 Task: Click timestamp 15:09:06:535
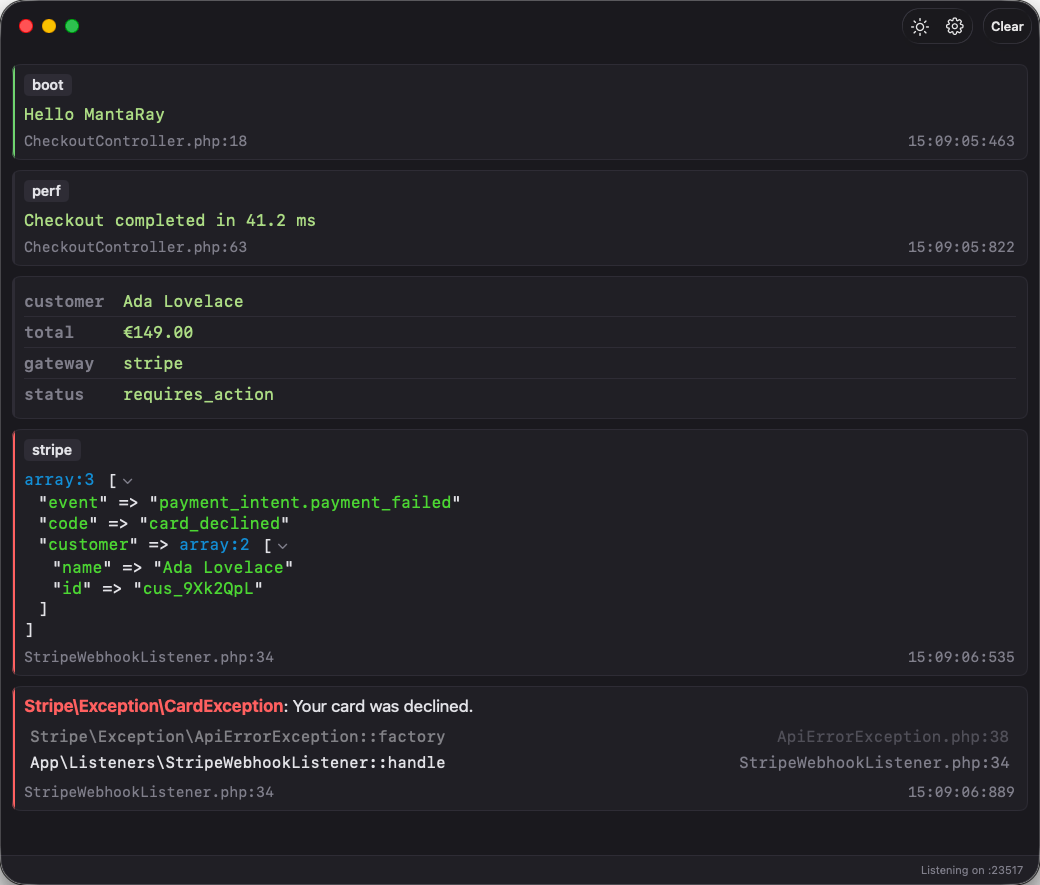961,657
